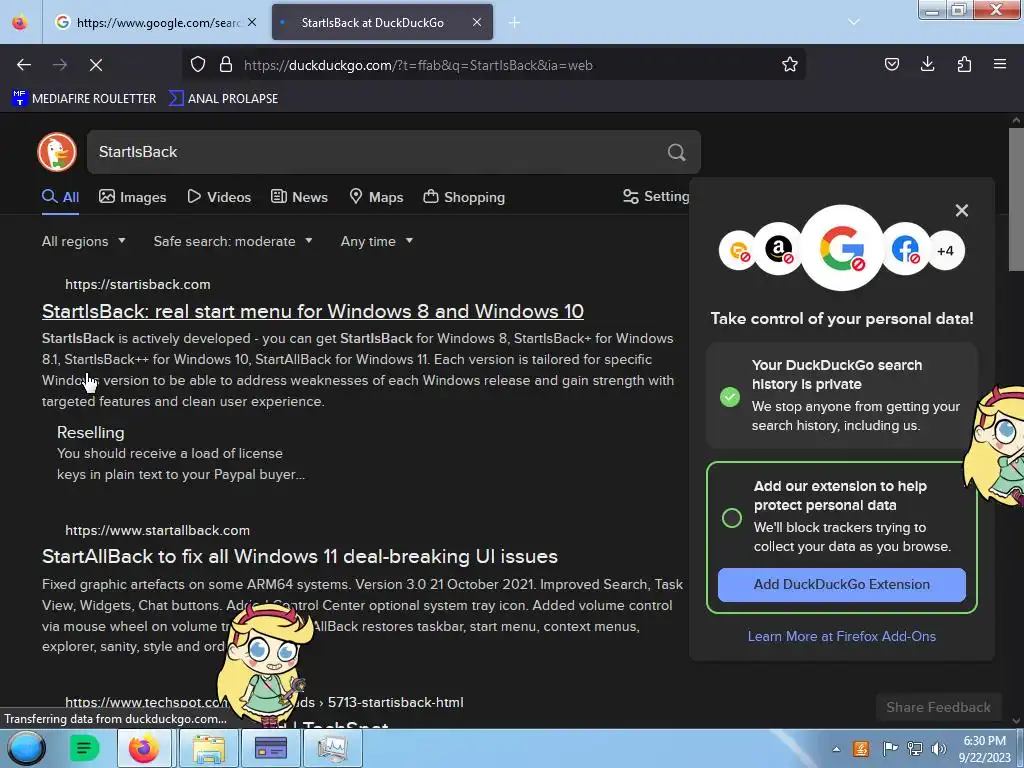Toggle the add extension circle checkbox
The width and height of the screenshot is (1024, 768).
pos(731,518)
